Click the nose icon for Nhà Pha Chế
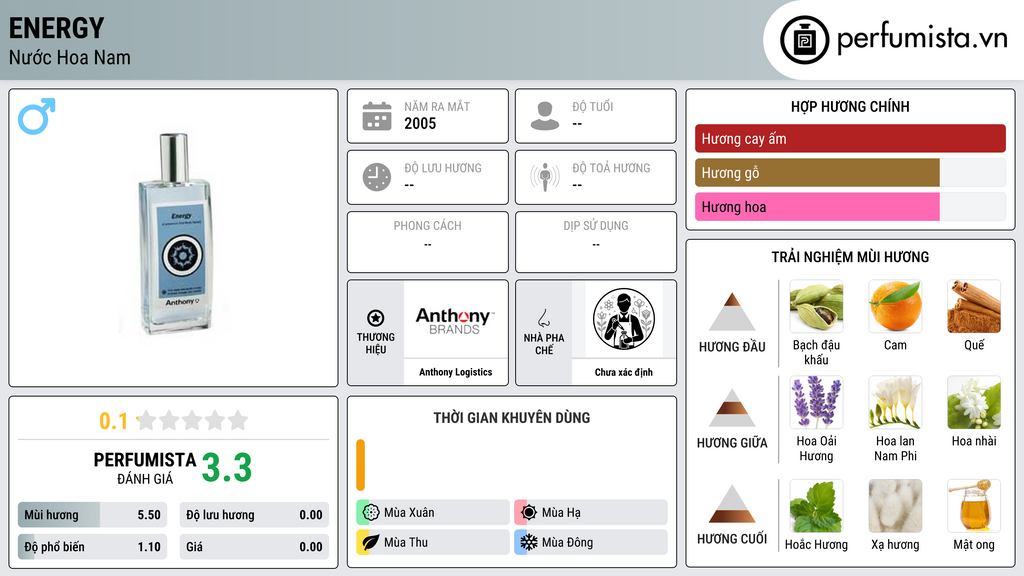Viewport: 1024px width, 576px height. point(543,318)
